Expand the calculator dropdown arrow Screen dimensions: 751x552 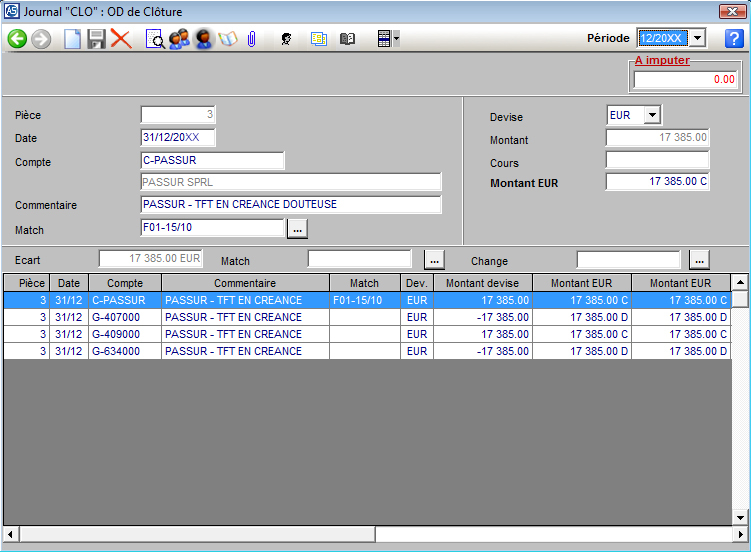click(397, 39)
